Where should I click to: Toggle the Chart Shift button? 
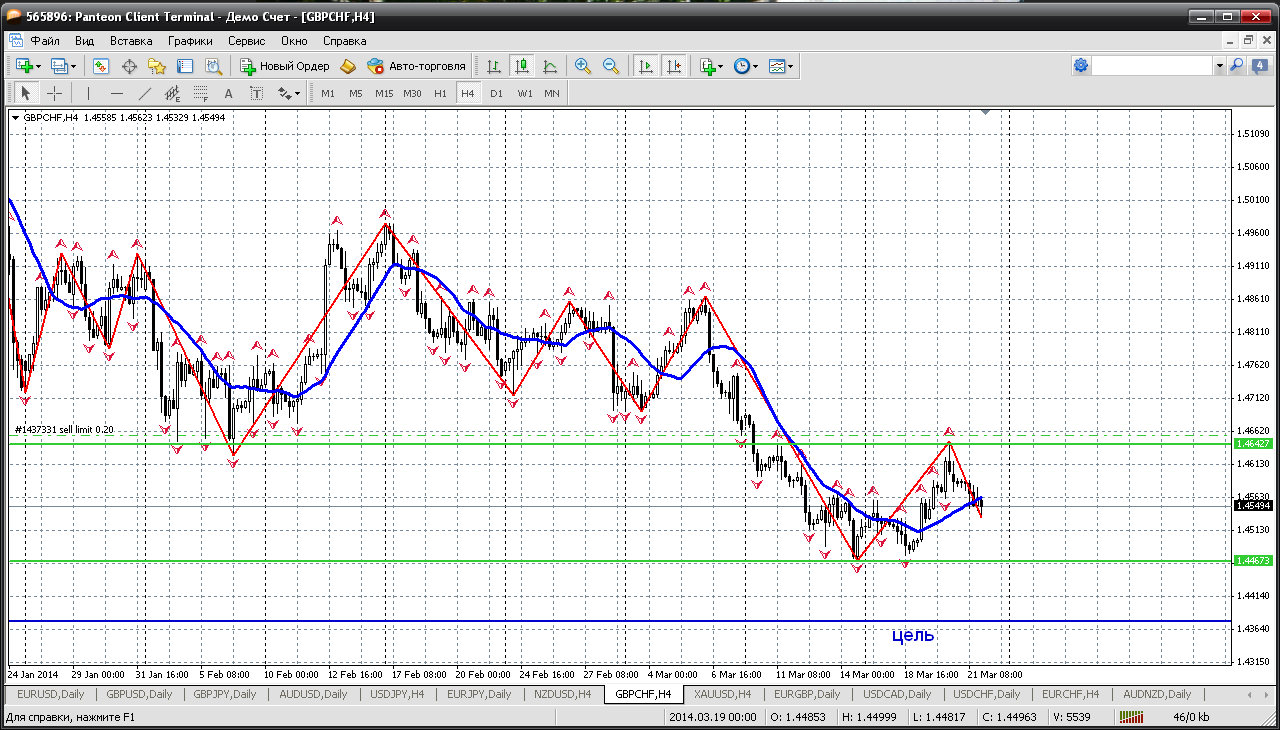point(674,66)
